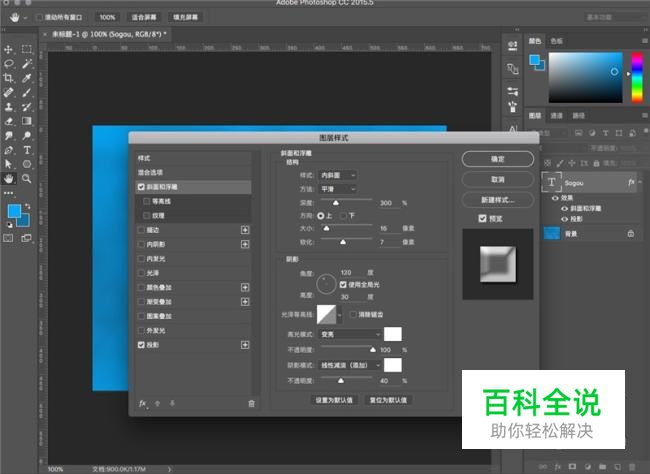
Task: Select the Eraser tool
Action: 8,121
